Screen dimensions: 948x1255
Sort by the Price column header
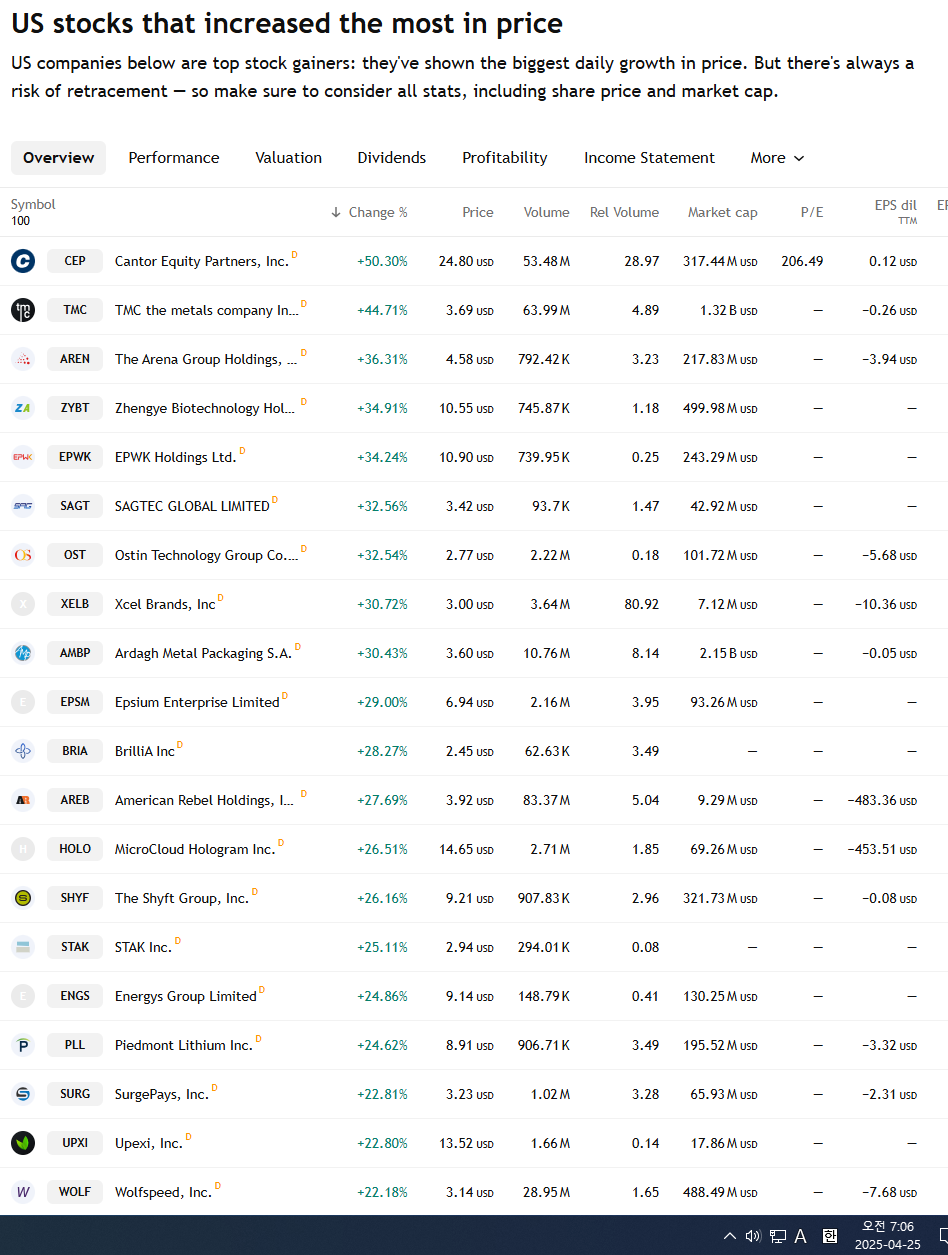point(478,212)
